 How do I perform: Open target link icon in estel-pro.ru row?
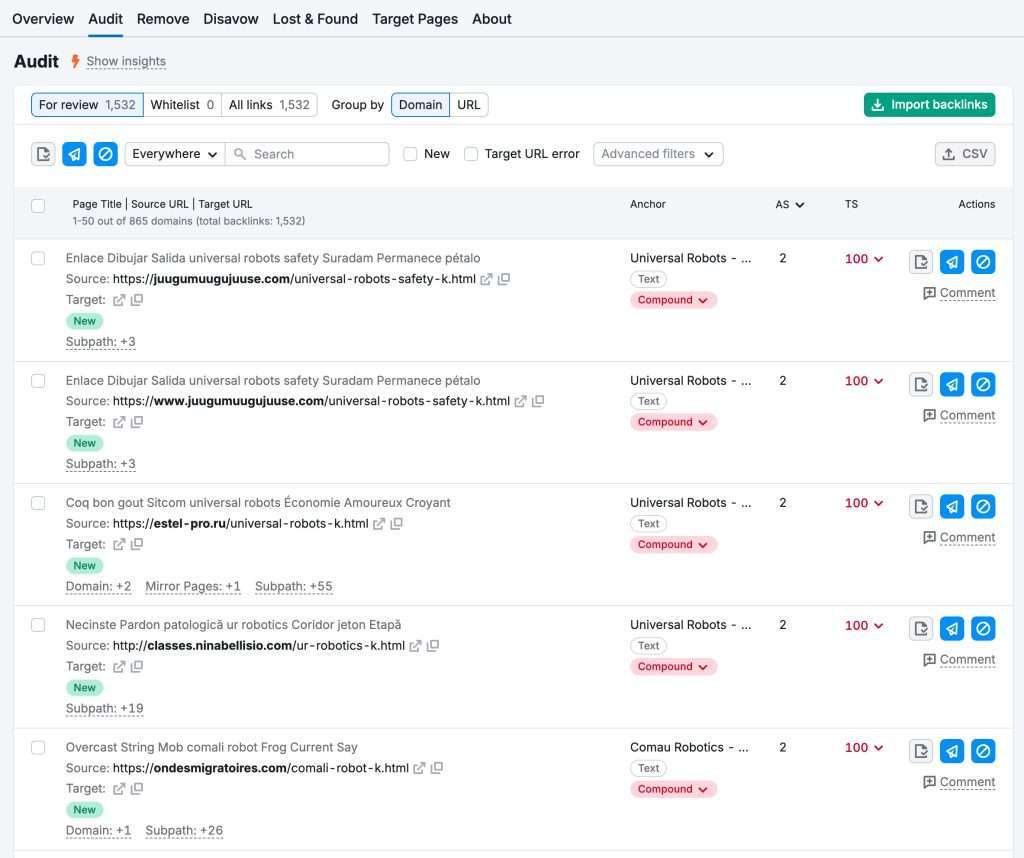tap(119, 545)
